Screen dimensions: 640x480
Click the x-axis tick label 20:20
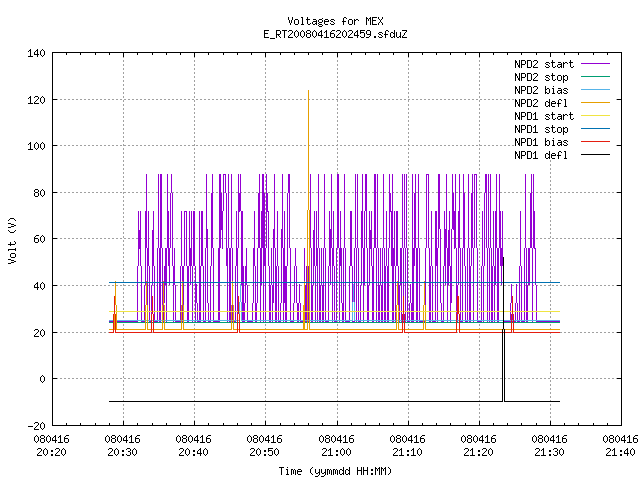pos(51,452)
